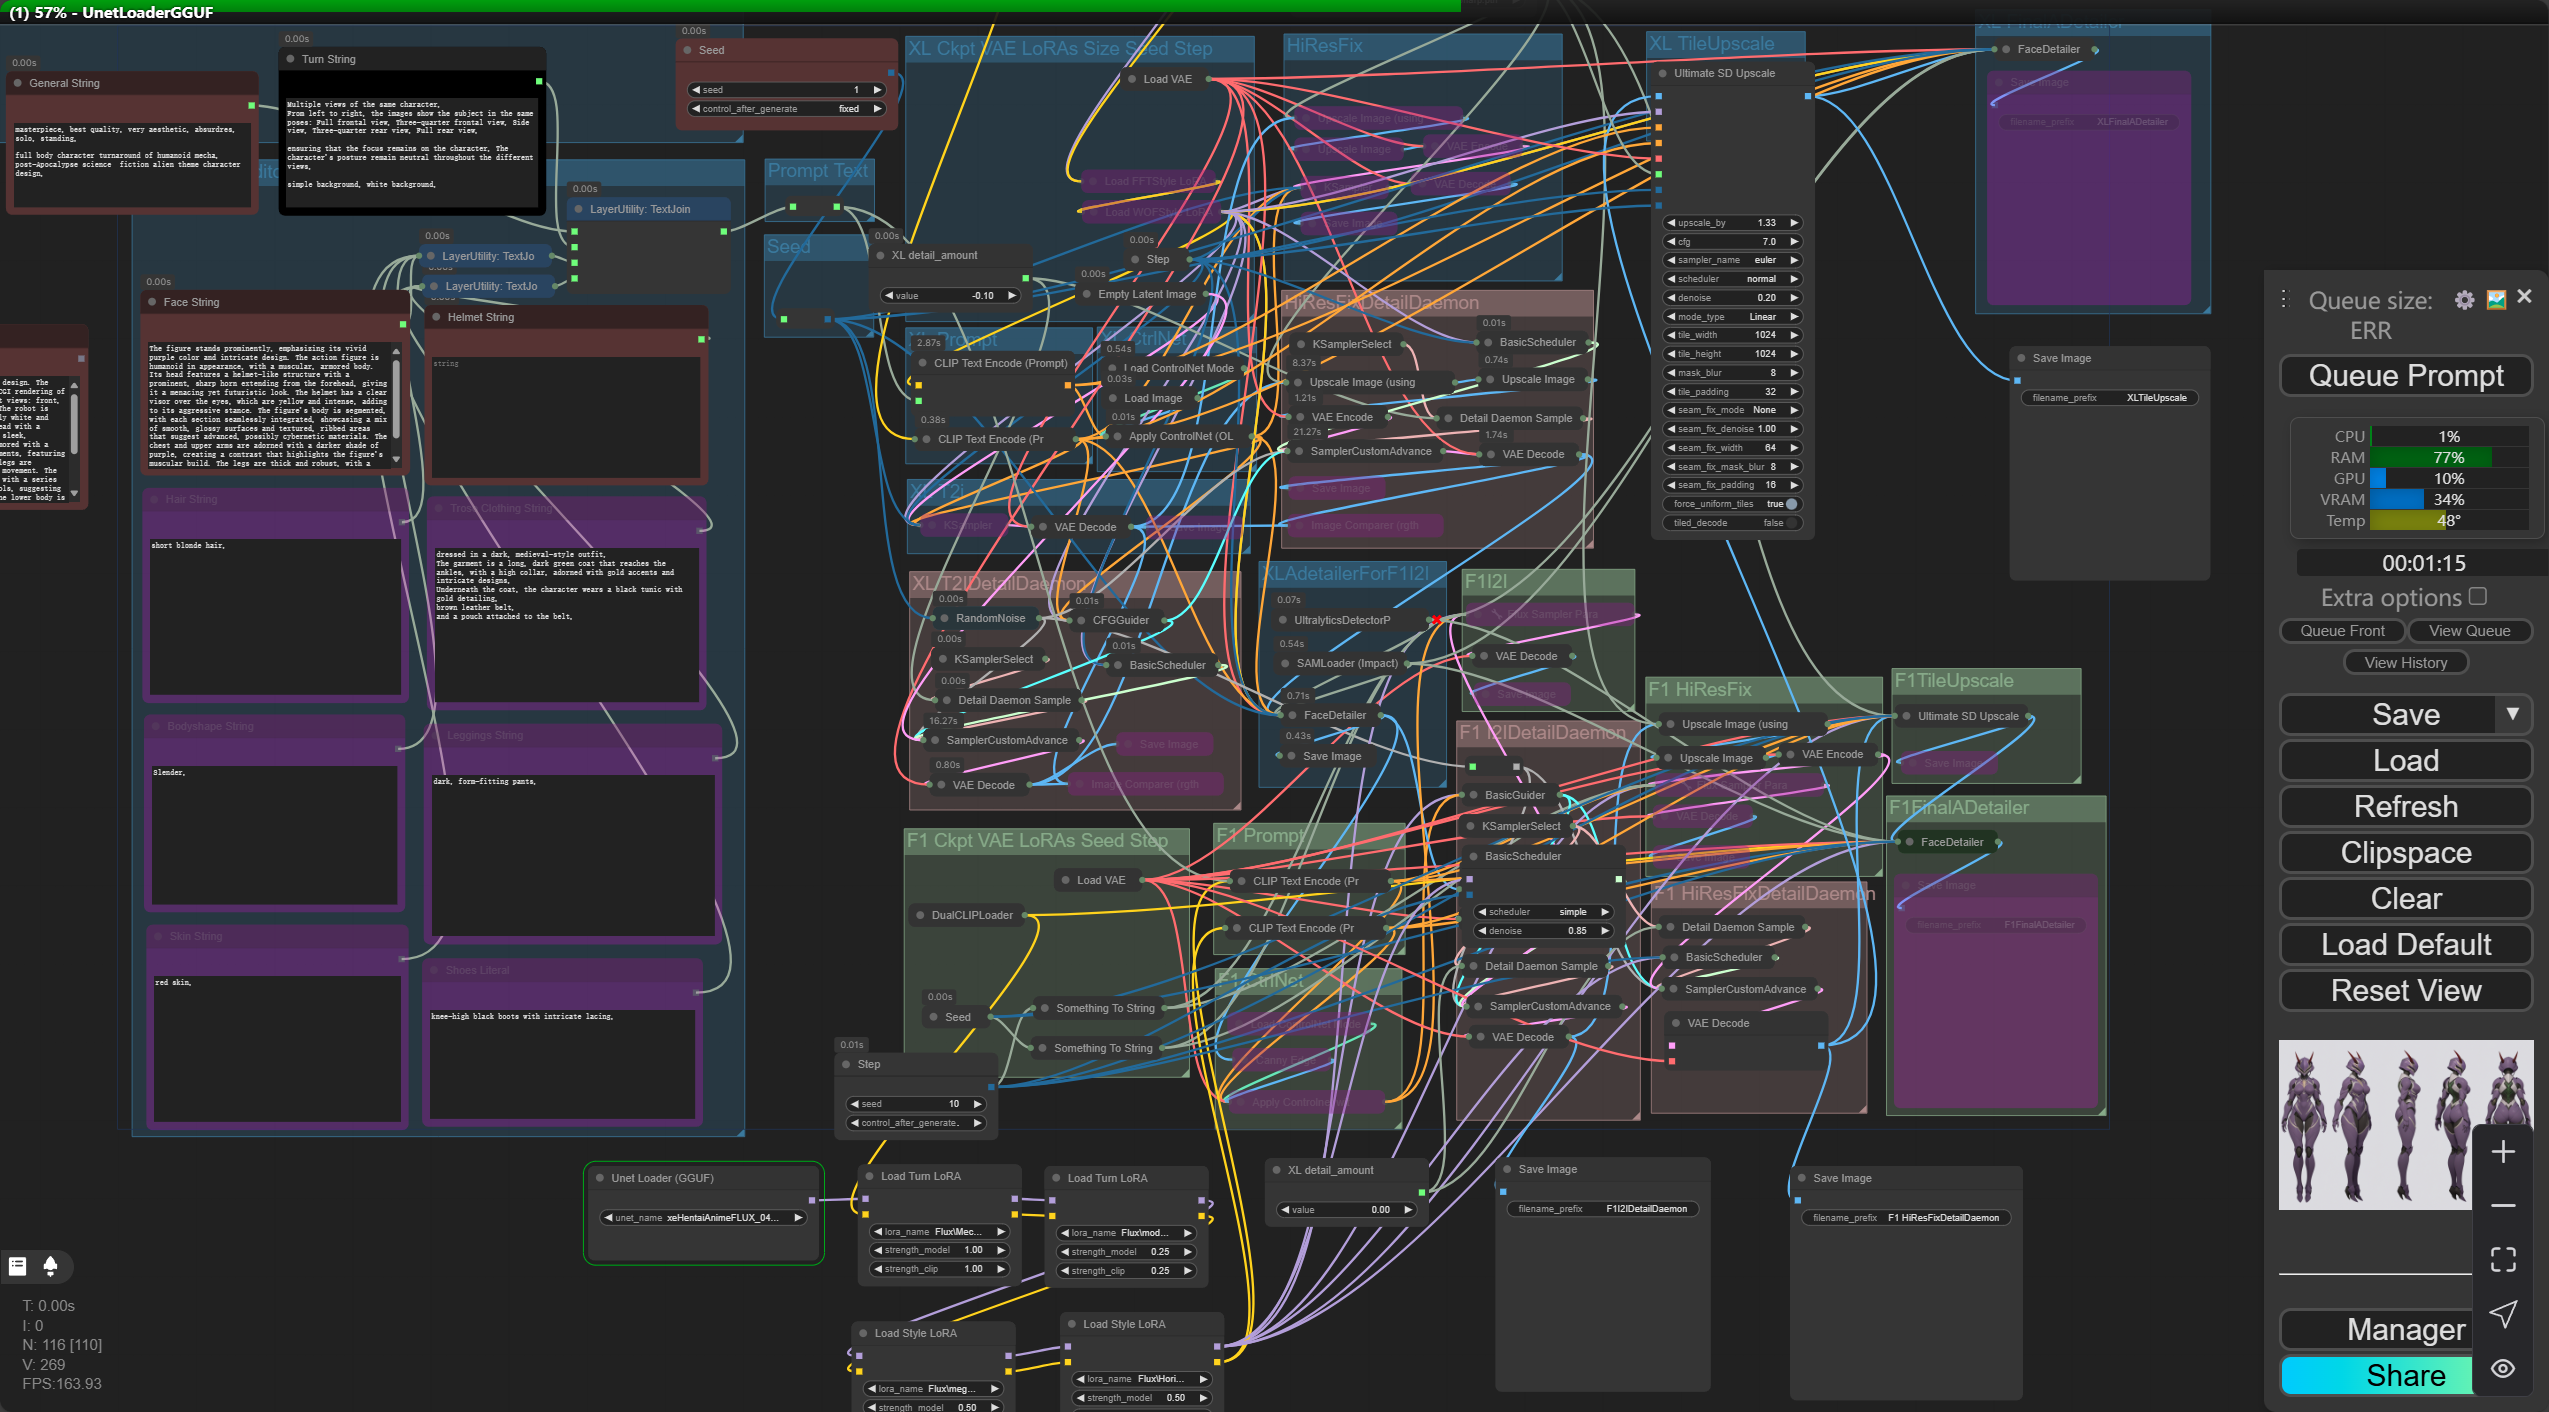Select the arrow pointer mode icon
The image size is (2549, 1412).
pyautogui.click(x=2503, y=1314)
